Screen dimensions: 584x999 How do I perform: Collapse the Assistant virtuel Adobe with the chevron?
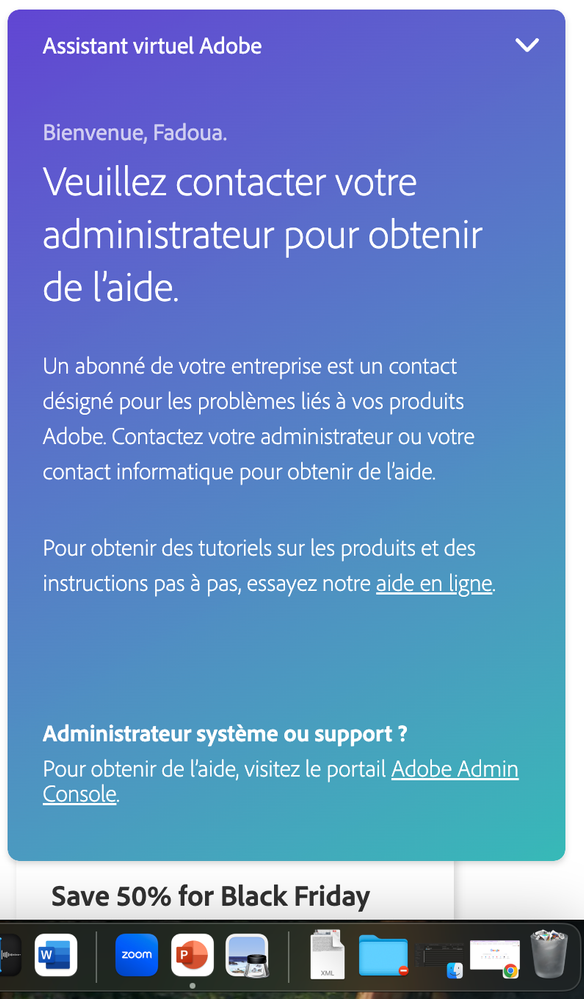[x=527, y=45]
